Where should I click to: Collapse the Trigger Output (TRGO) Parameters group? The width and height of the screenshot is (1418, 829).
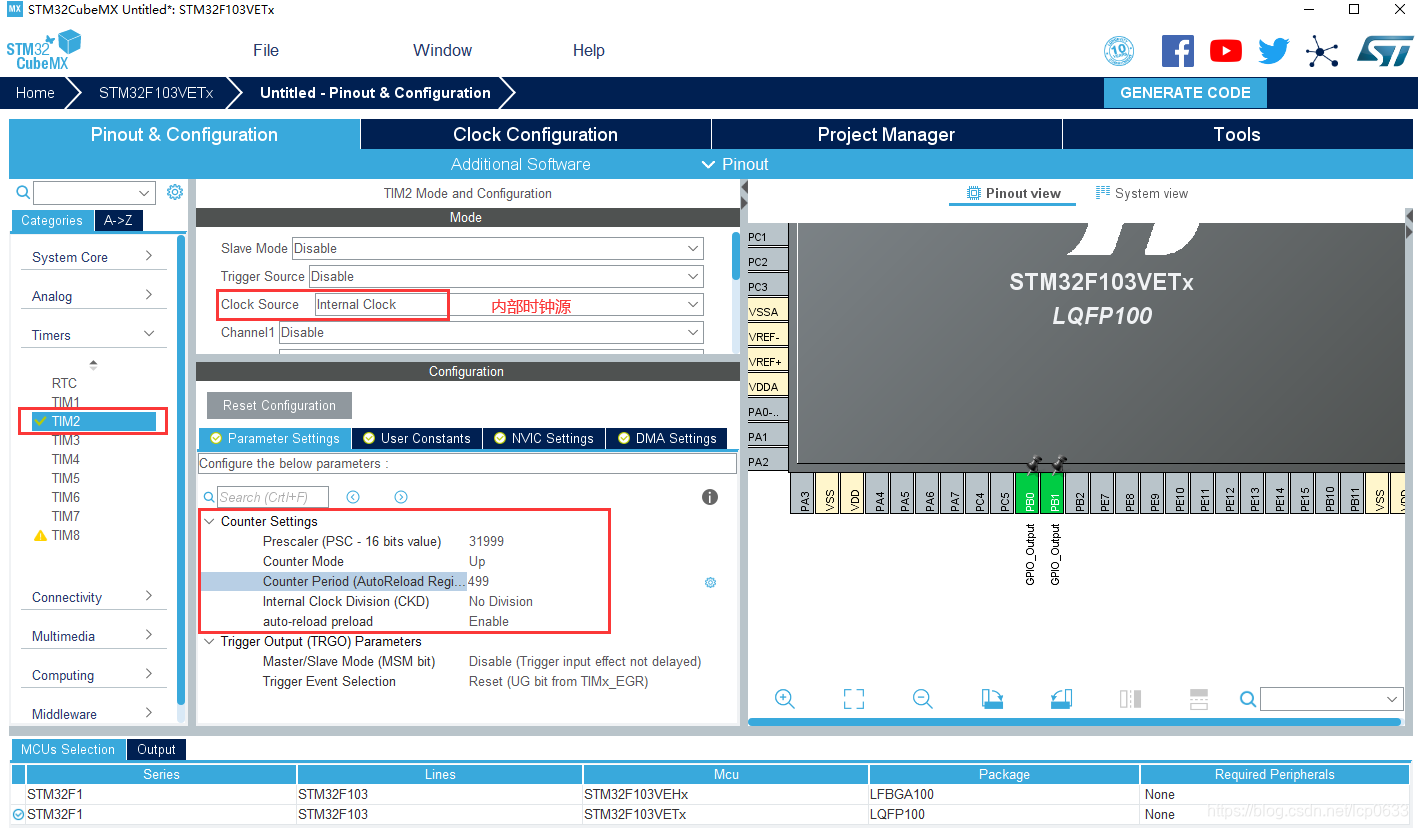click(209, 641)
